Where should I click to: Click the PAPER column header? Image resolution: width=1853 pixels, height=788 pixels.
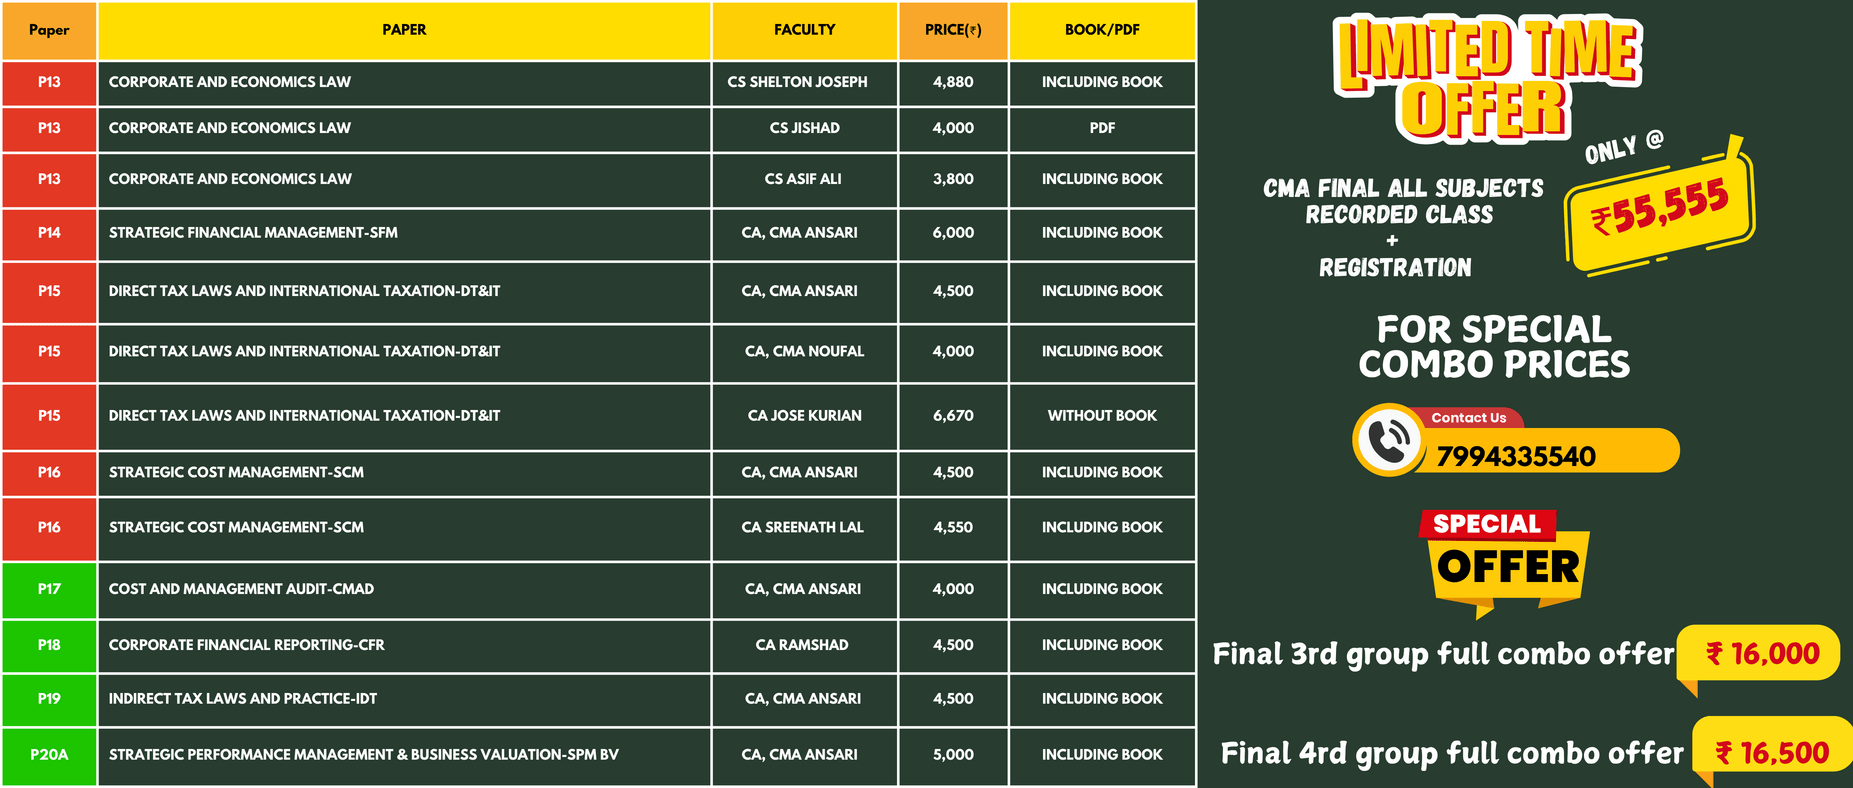[x=404, y=30]
